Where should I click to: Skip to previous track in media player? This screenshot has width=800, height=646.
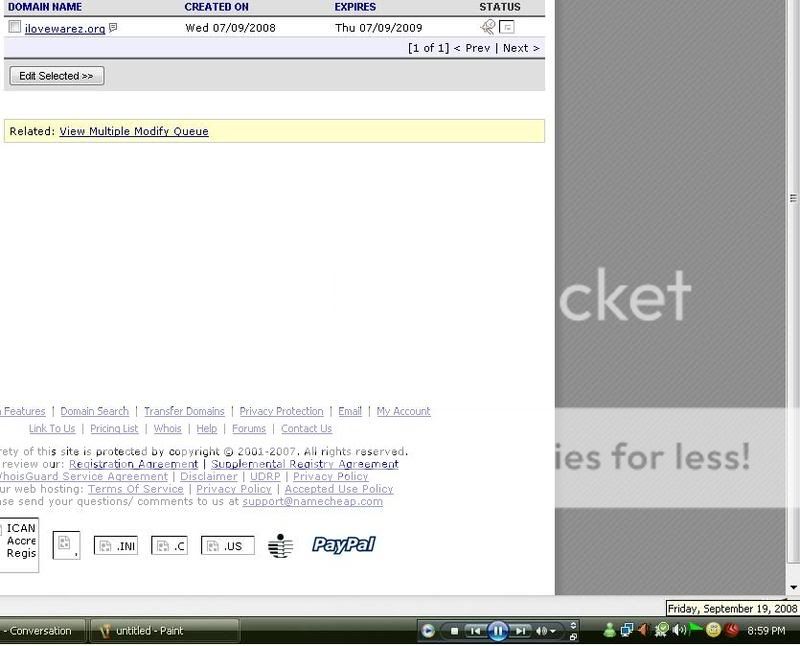tap(477, 631)
